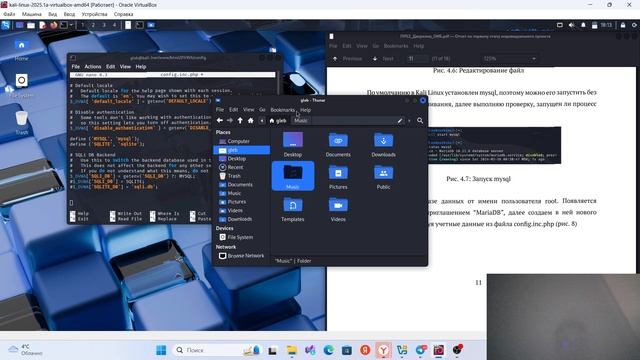640x360 pixels.
Task: Select Browse Network in Thunar sidebar
Action: pos(242,256)
